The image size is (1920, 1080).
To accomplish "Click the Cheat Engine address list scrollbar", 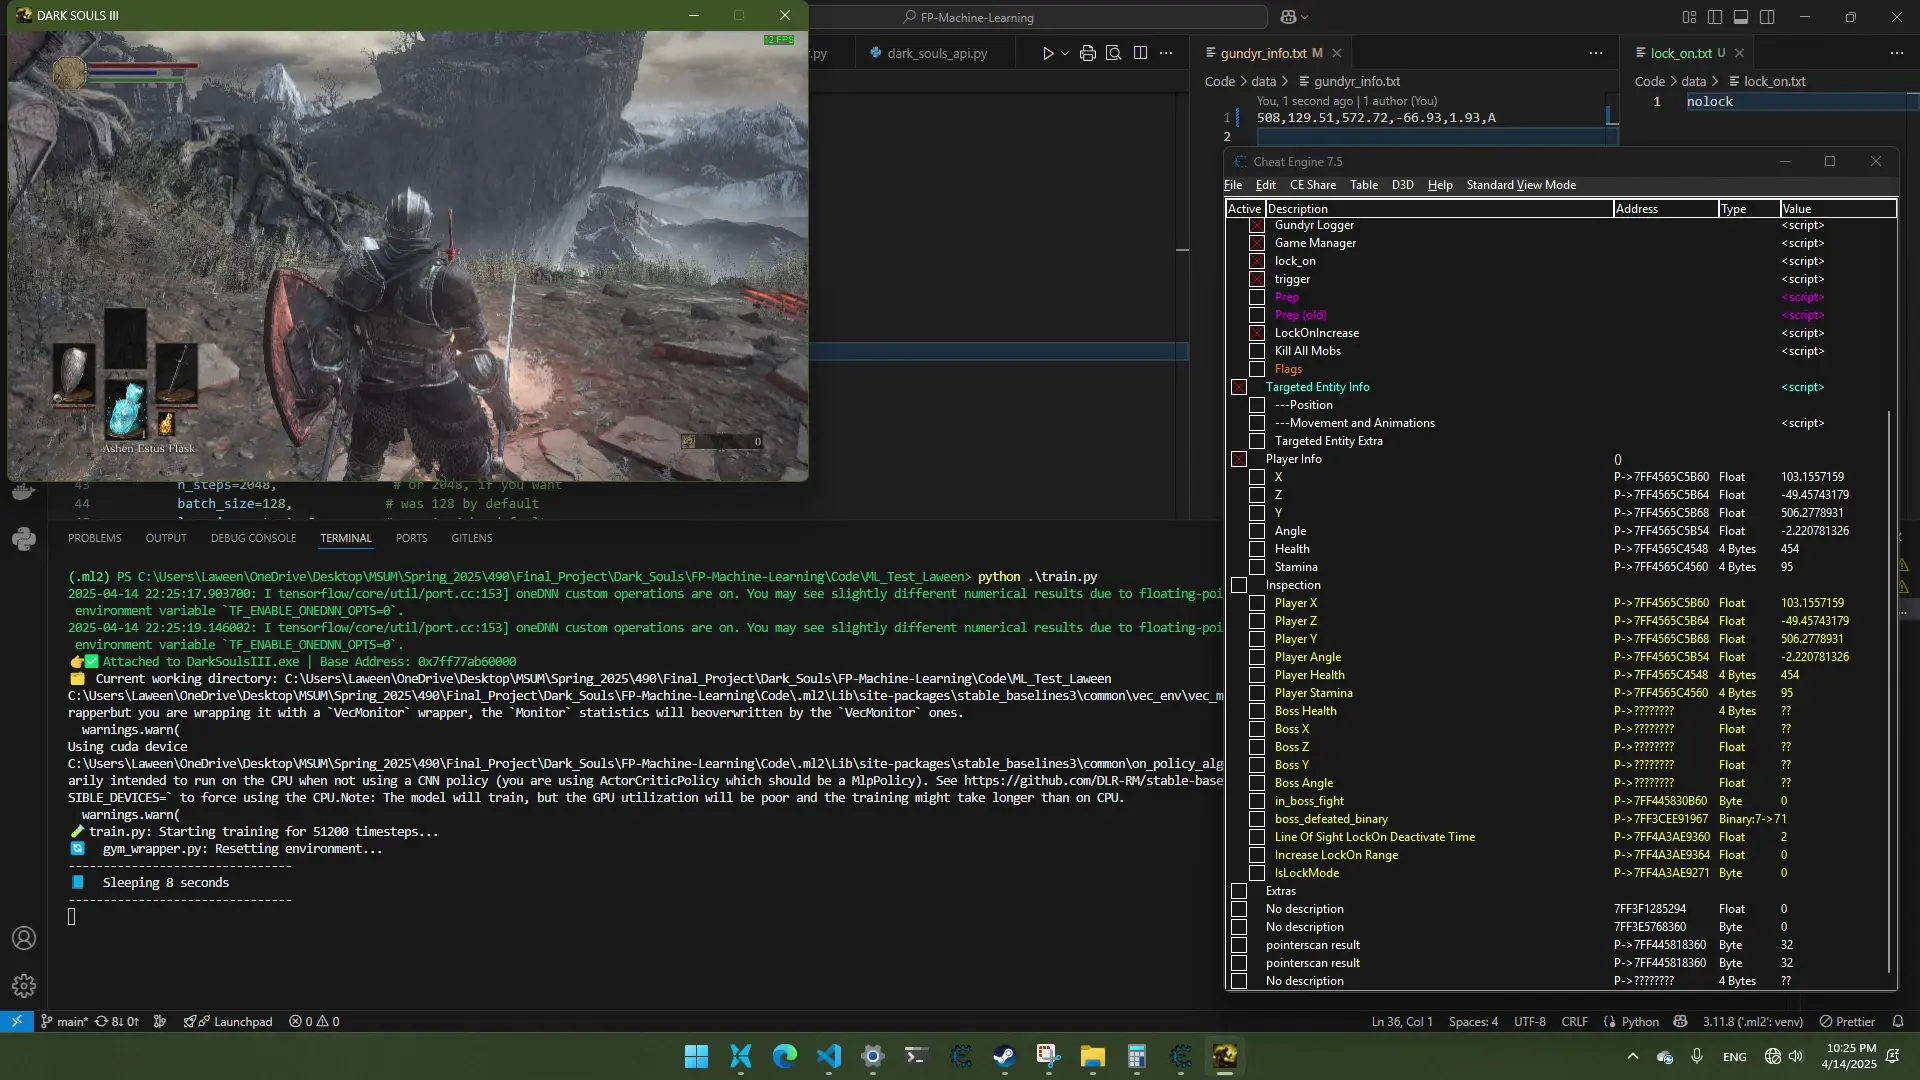I will 1889,690.
